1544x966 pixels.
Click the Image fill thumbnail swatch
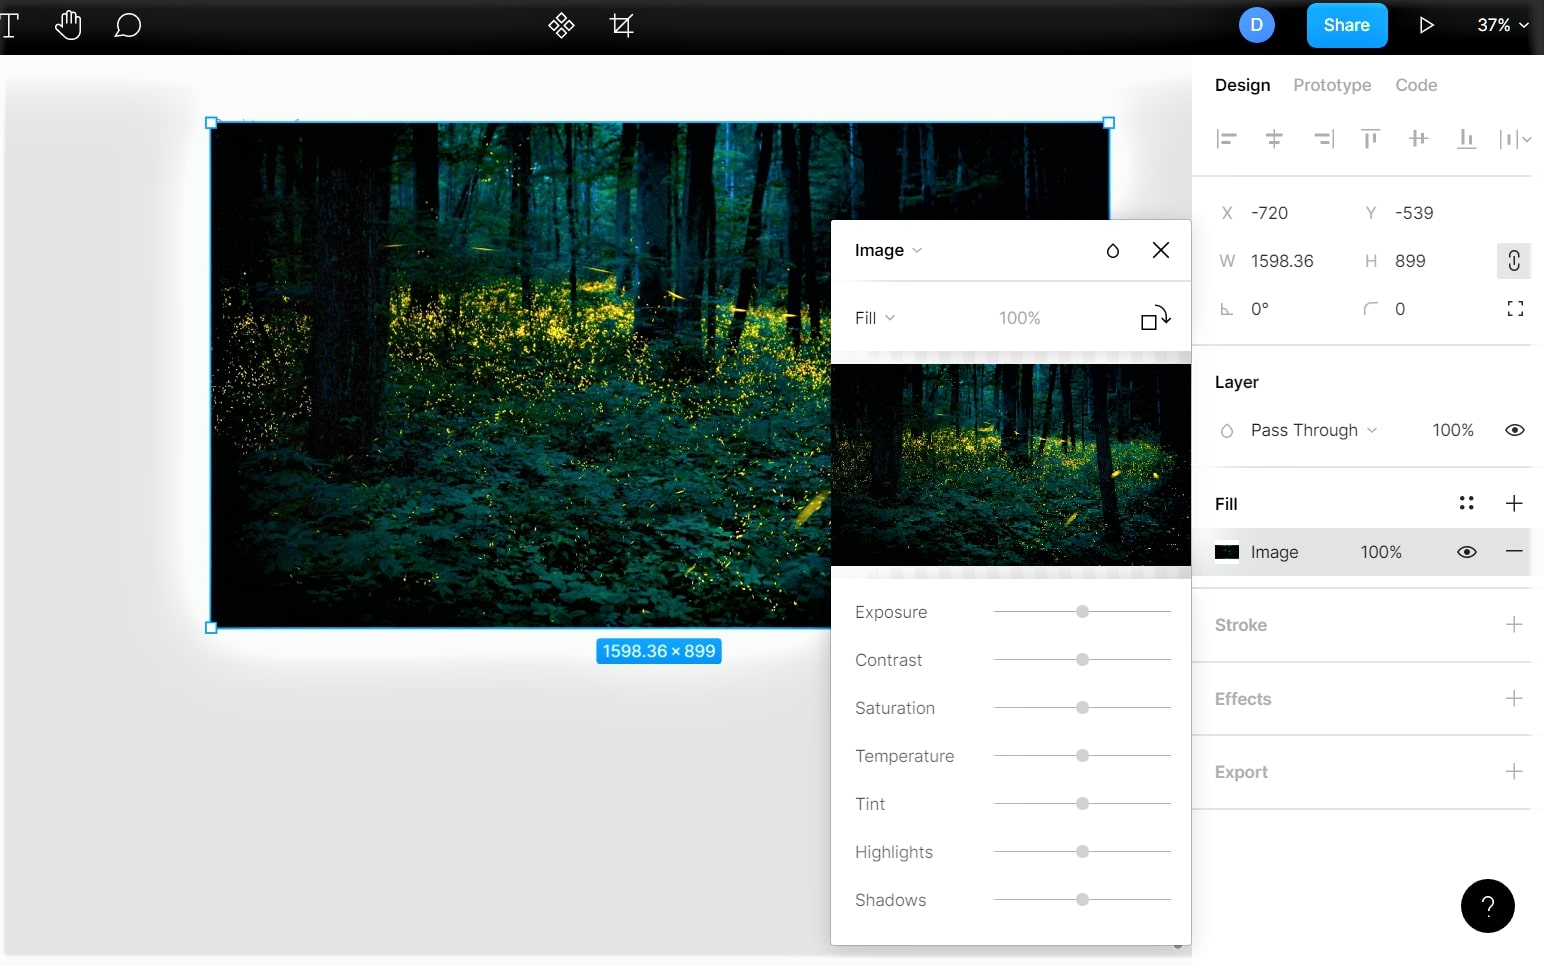pyautogui.click(x=1227, y=552)
